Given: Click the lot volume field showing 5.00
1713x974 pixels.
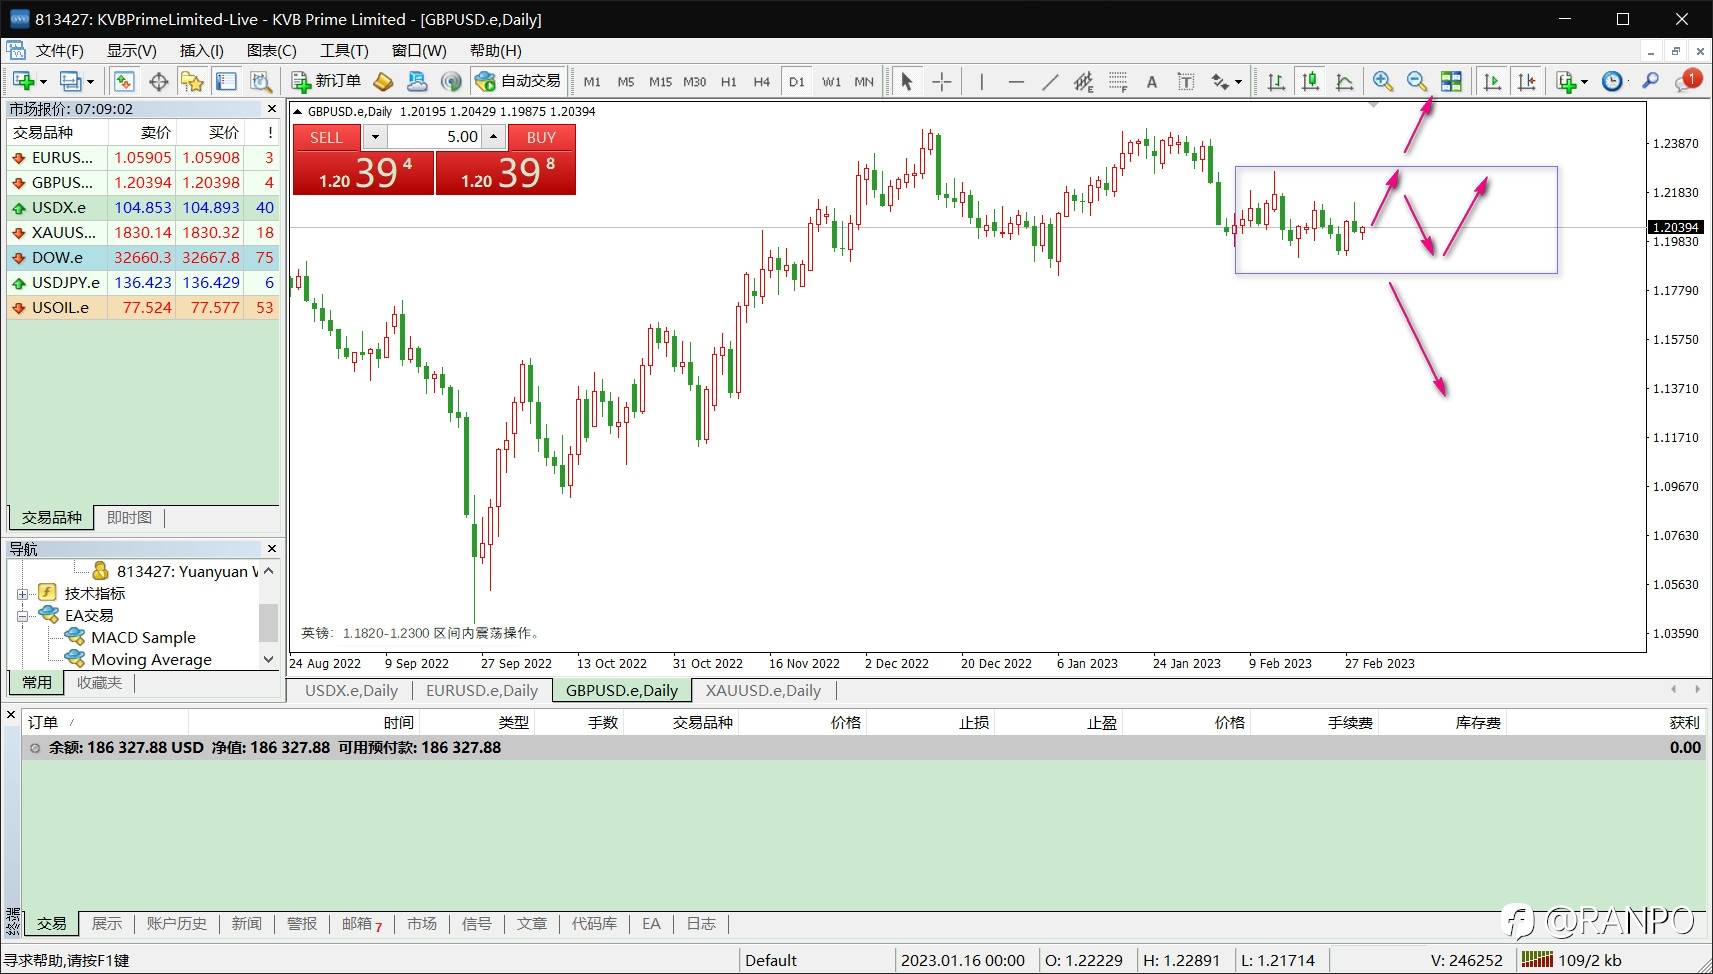Looking at the screenshot, I should 435,137.
